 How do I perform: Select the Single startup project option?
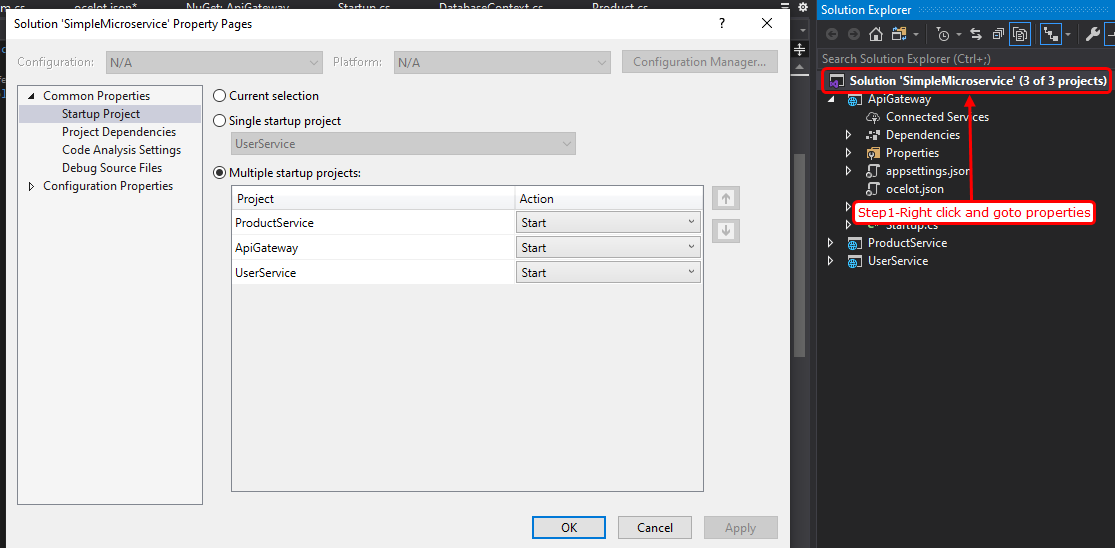tap(220, 121)
